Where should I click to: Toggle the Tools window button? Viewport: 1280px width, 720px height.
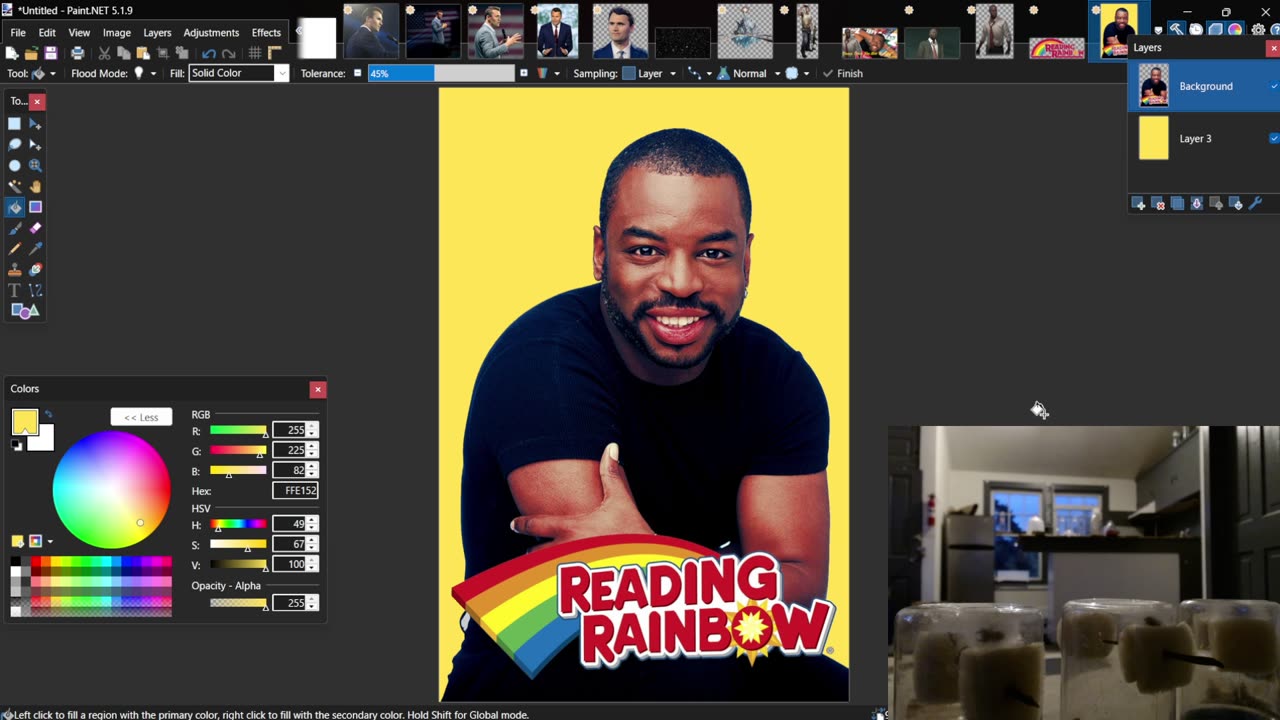[1177, 30]
